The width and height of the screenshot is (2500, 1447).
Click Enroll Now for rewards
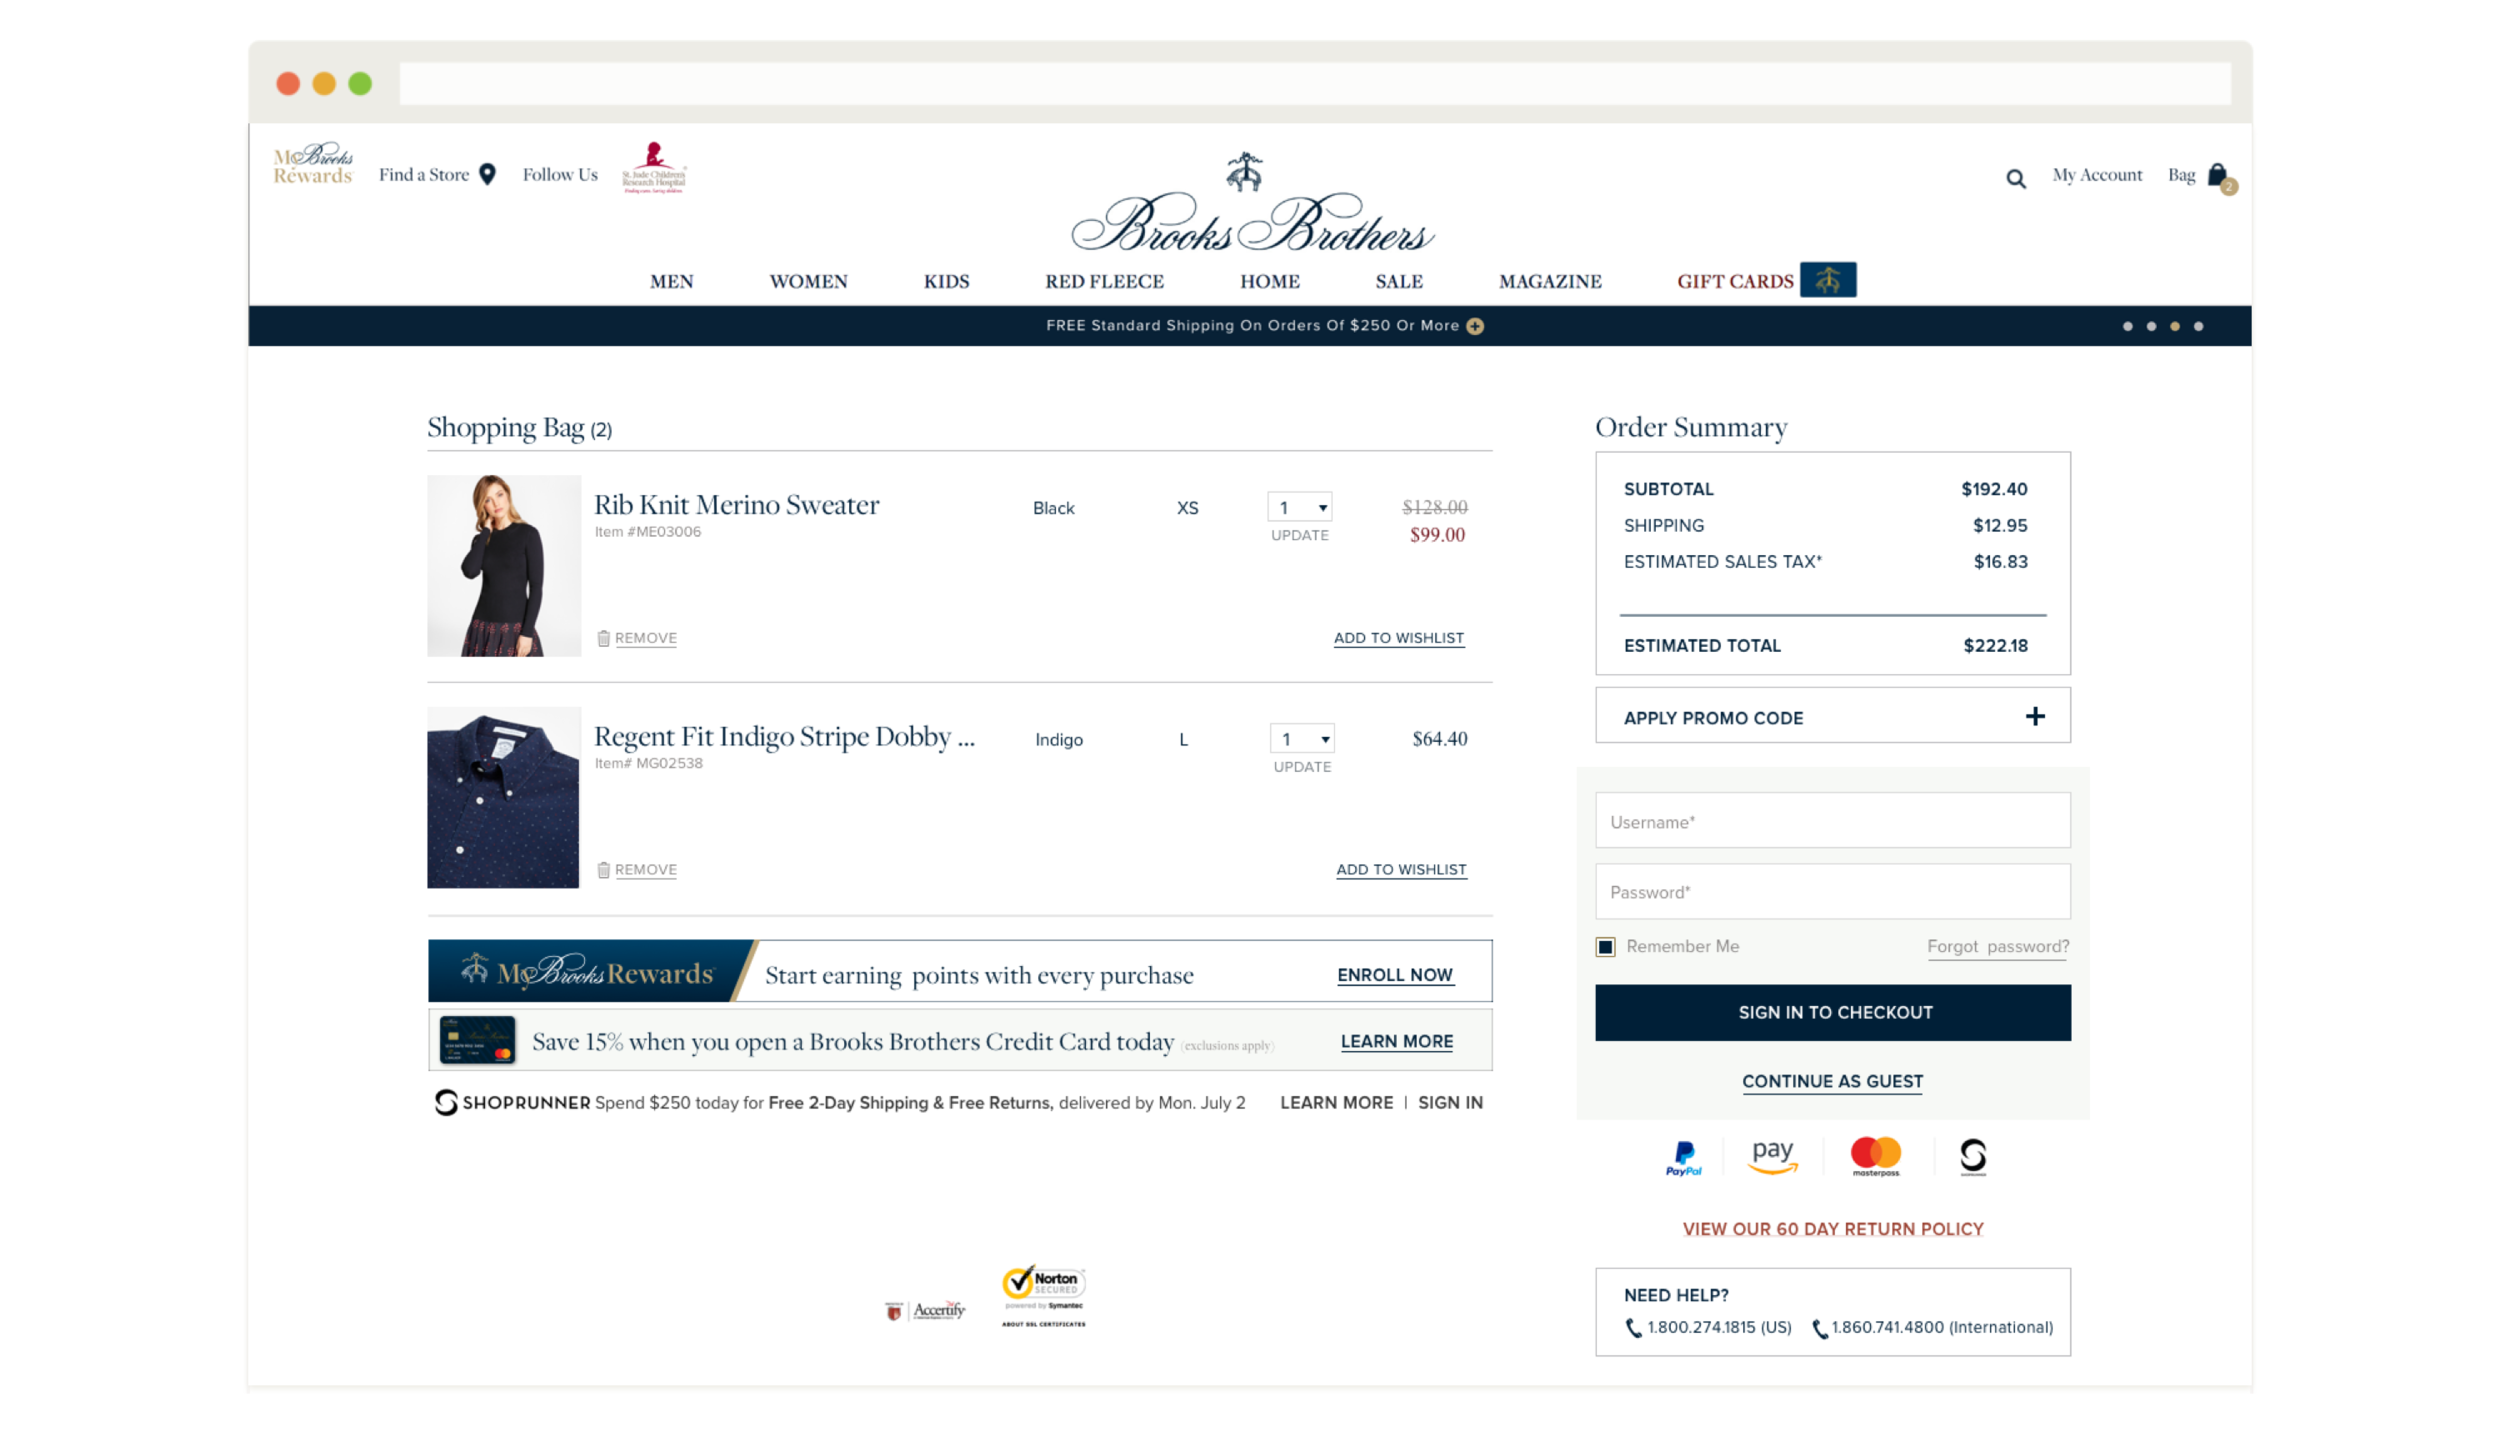click(x=1394, y=975)
